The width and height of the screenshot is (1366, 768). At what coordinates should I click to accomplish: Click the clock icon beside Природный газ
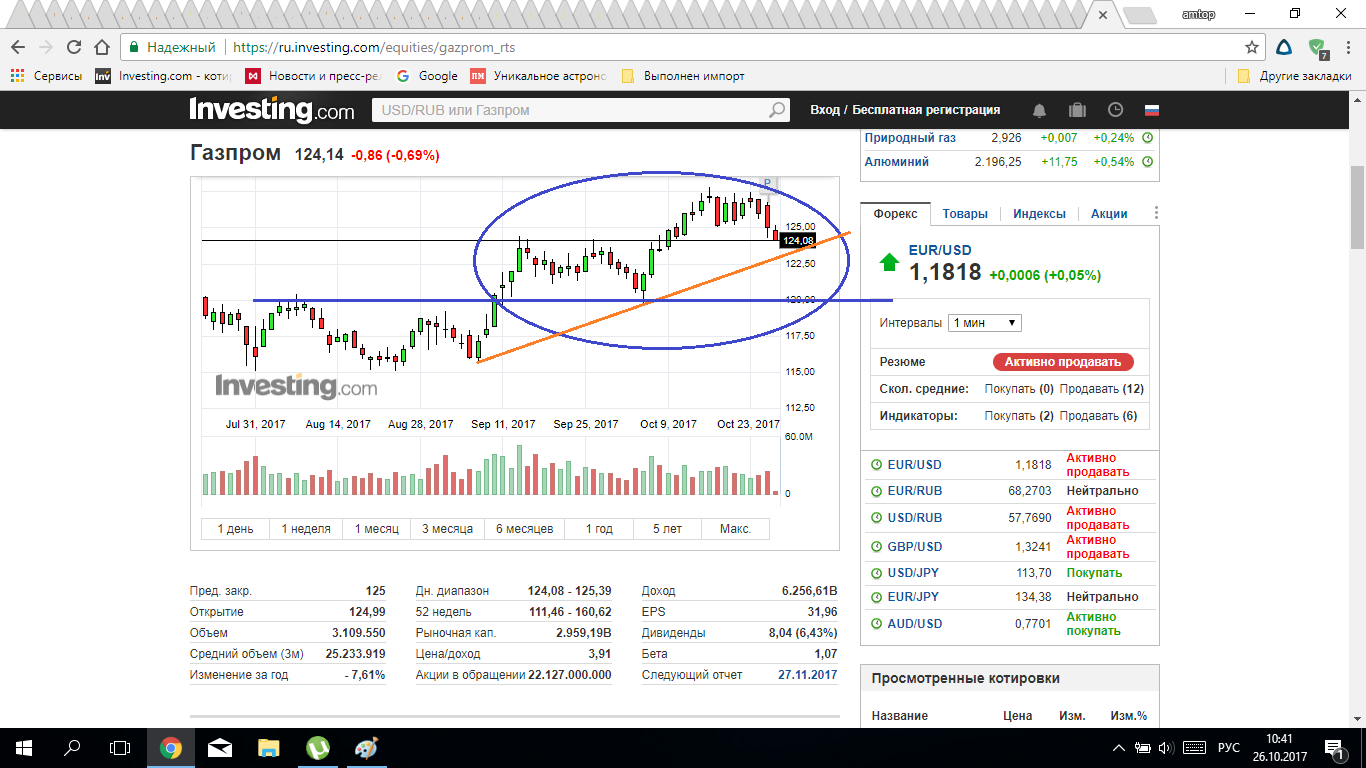click(x=1148, y=138)
